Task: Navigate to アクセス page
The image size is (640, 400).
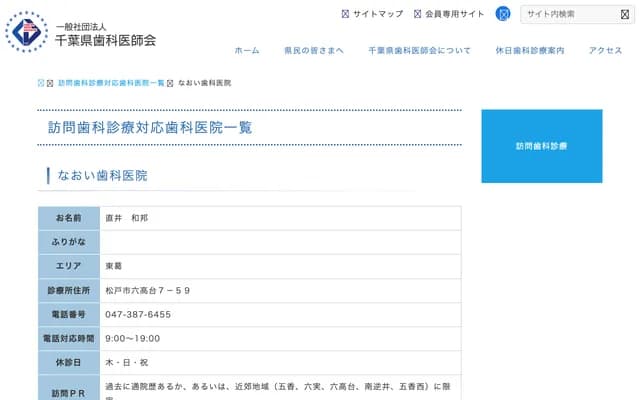Action: pyautogui.click(x=605, y=50)
